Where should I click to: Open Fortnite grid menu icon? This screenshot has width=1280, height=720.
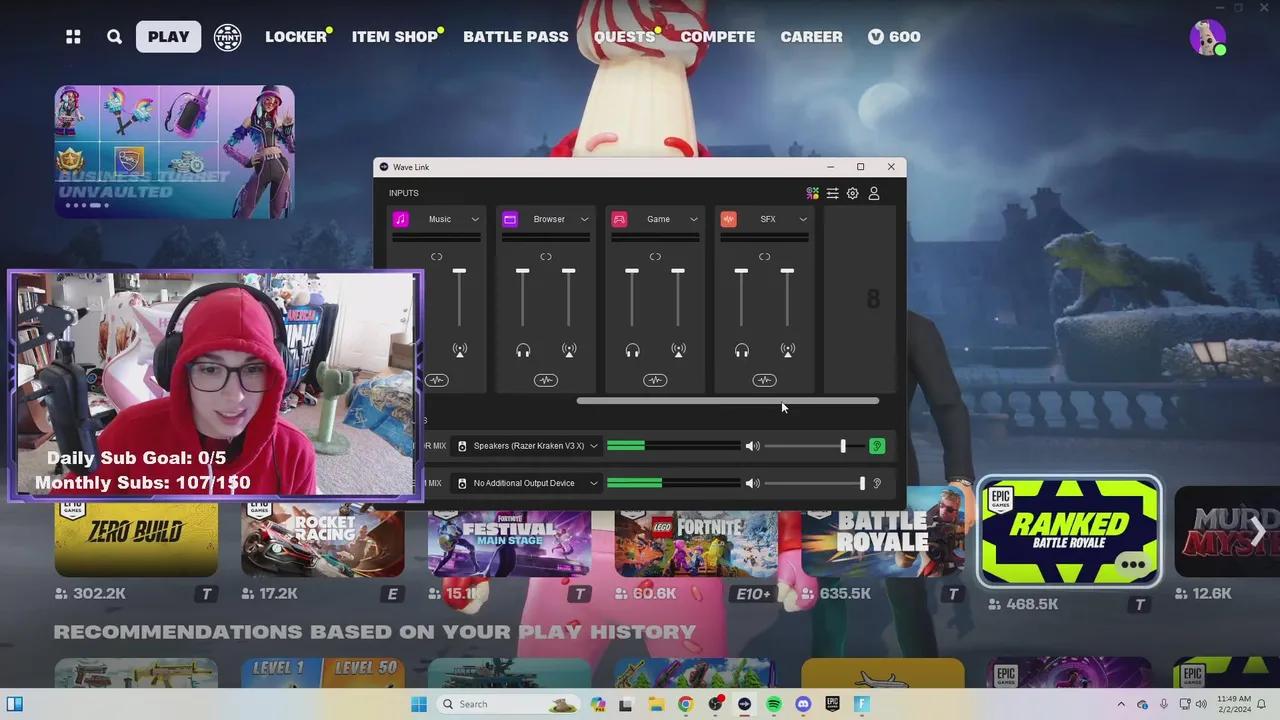(x=73, y=37)
